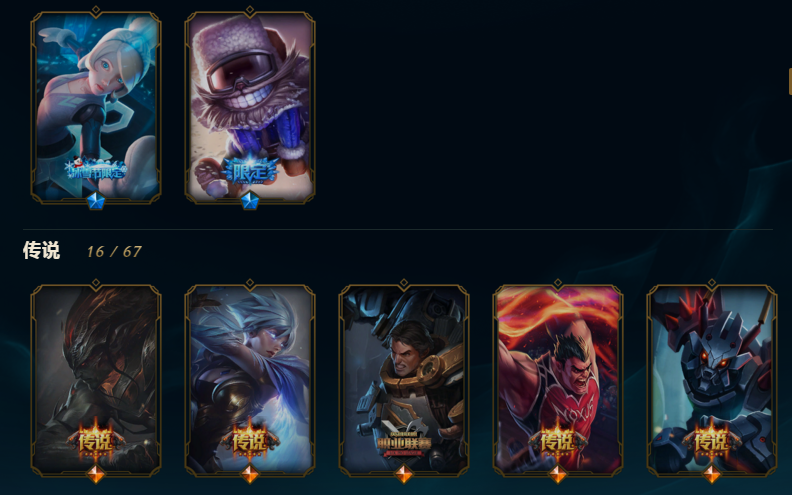Select the NOXUS basketball jersey skin card

tap(558, 380)
